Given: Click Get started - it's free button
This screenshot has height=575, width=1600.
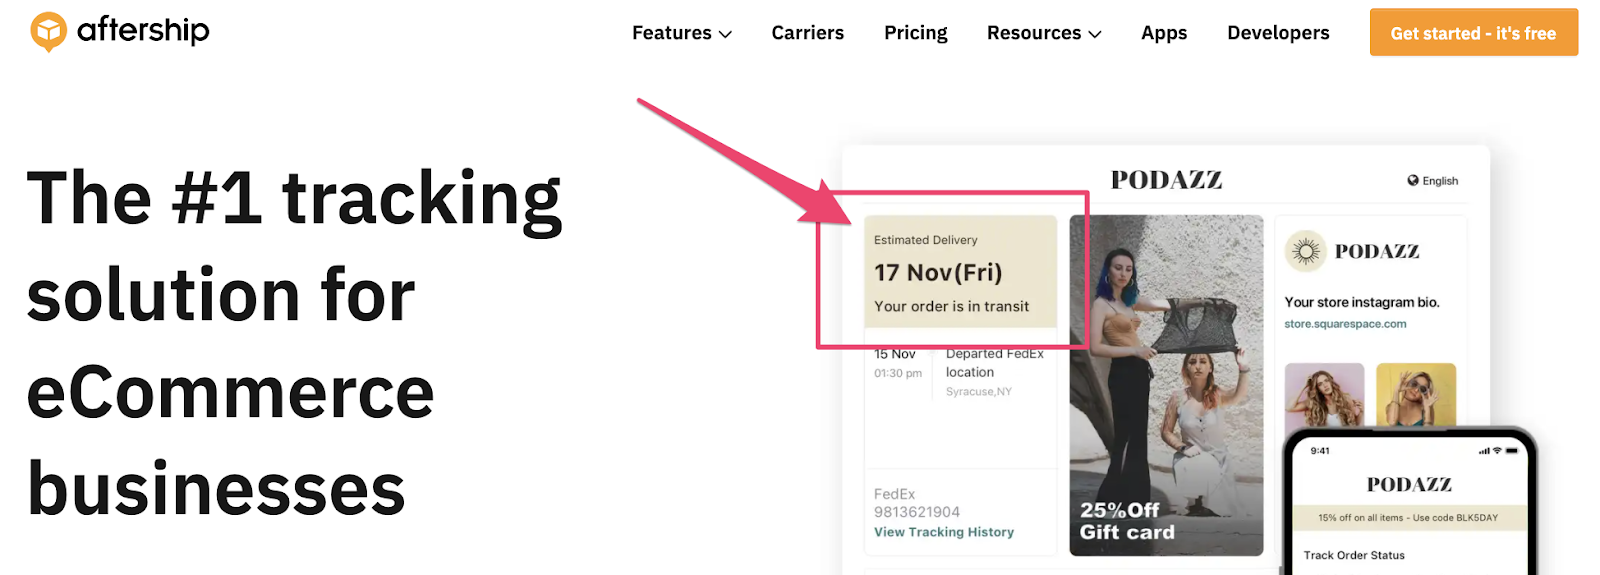Looking at the screenshot, I should pyautogui.click(x=1474, y=32).
